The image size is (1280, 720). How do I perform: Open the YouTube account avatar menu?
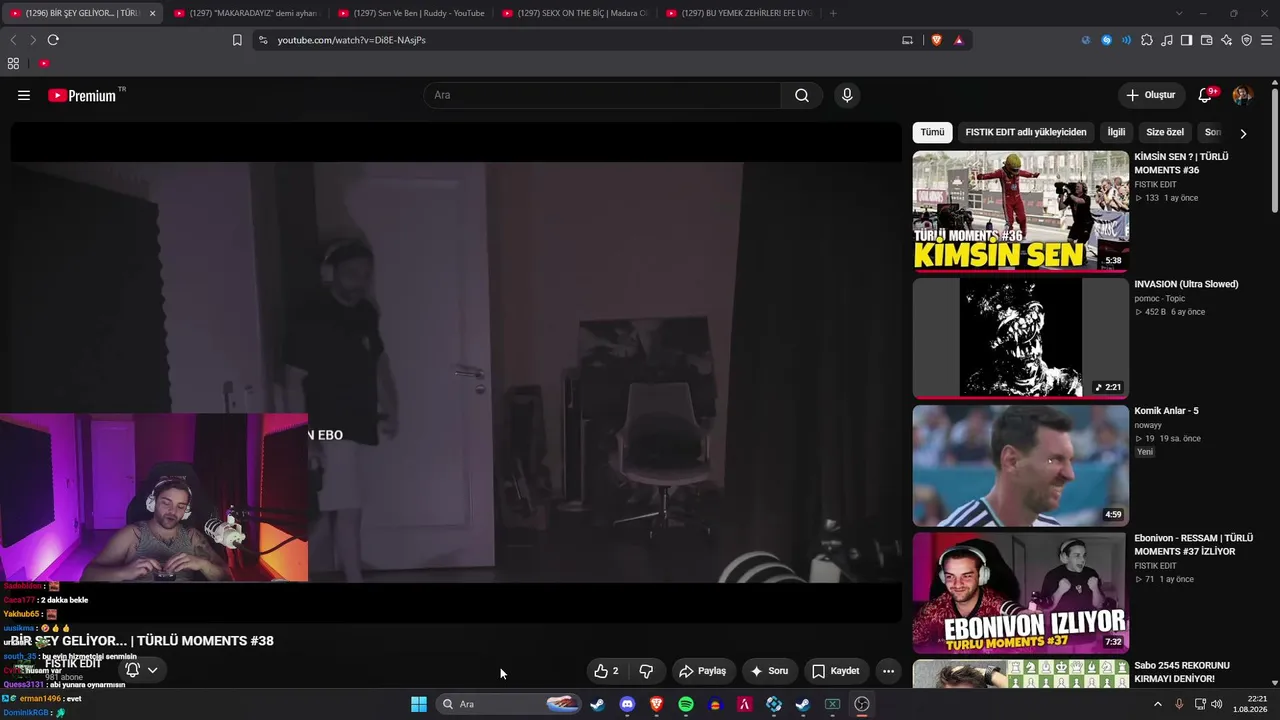(x=1242, y=95)
